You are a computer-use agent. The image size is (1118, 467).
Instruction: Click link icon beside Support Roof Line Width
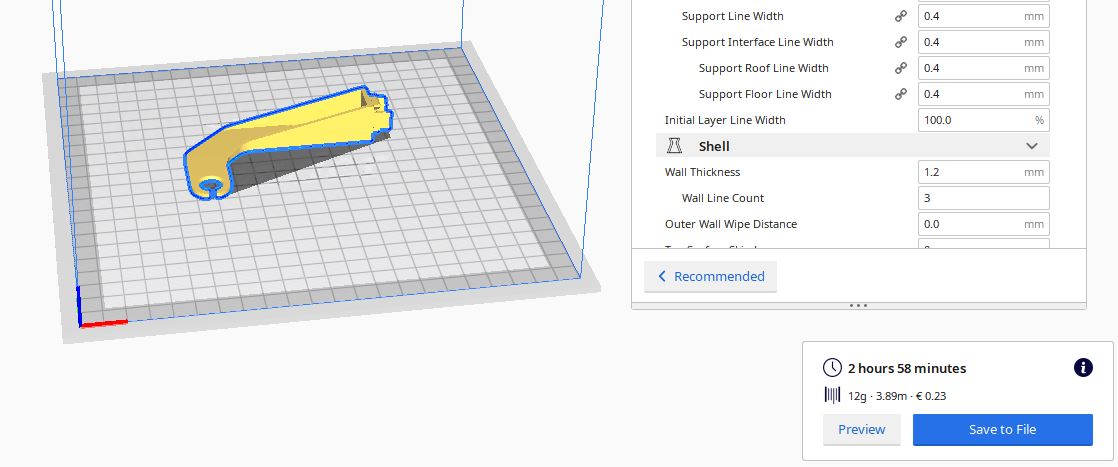click(901, 68)
